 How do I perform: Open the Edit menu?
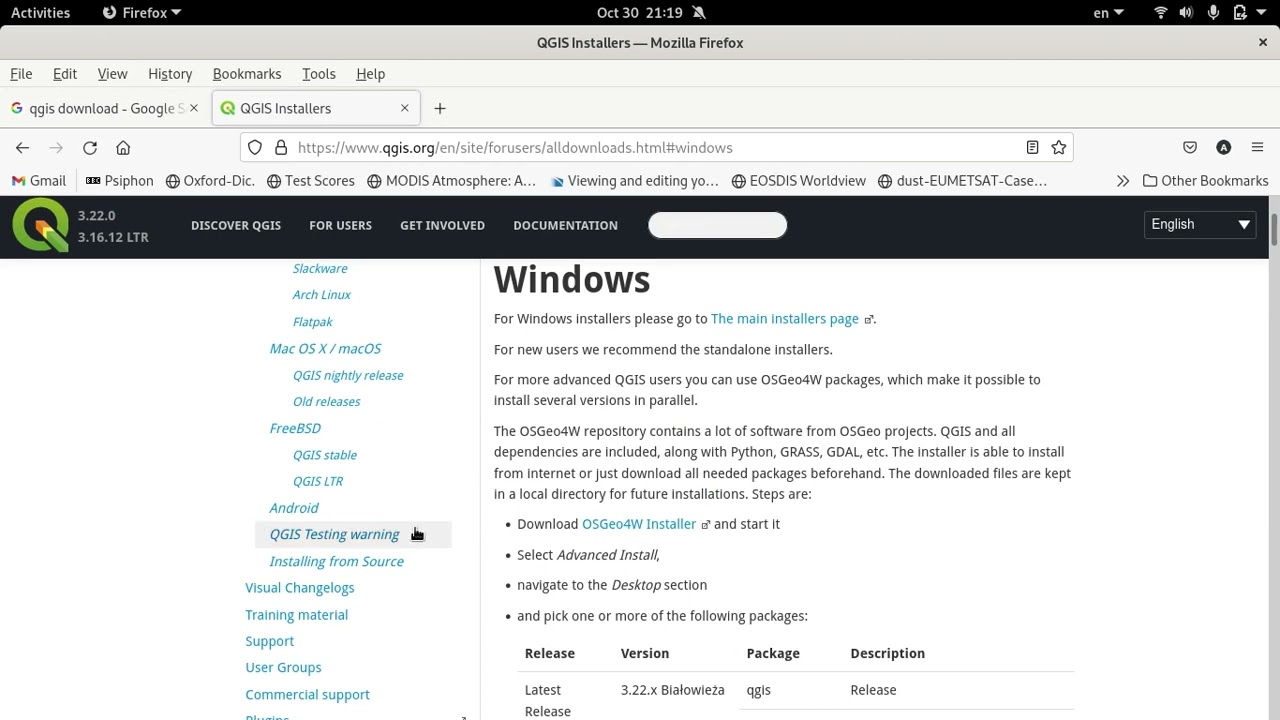click(x=65, y=74)
